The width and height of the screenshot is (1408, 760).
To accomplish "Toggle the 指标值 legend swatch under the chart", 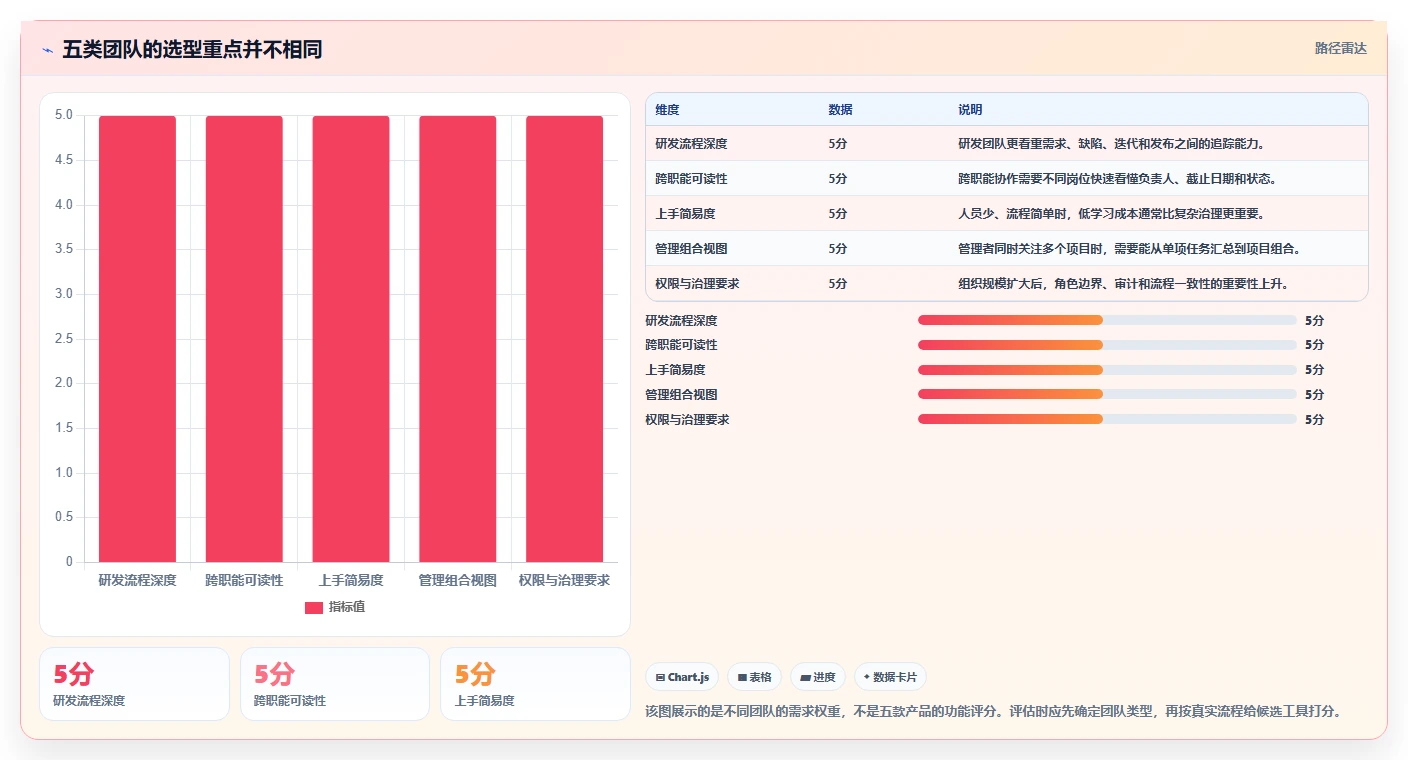I will coord(314,607).
